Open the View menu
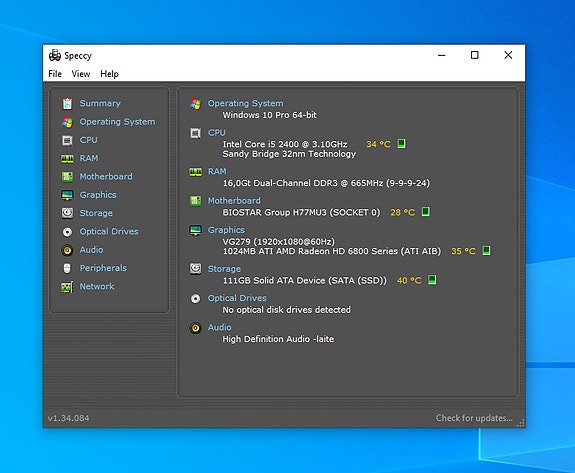The image size is (575, 473). (x=81, y=74)
